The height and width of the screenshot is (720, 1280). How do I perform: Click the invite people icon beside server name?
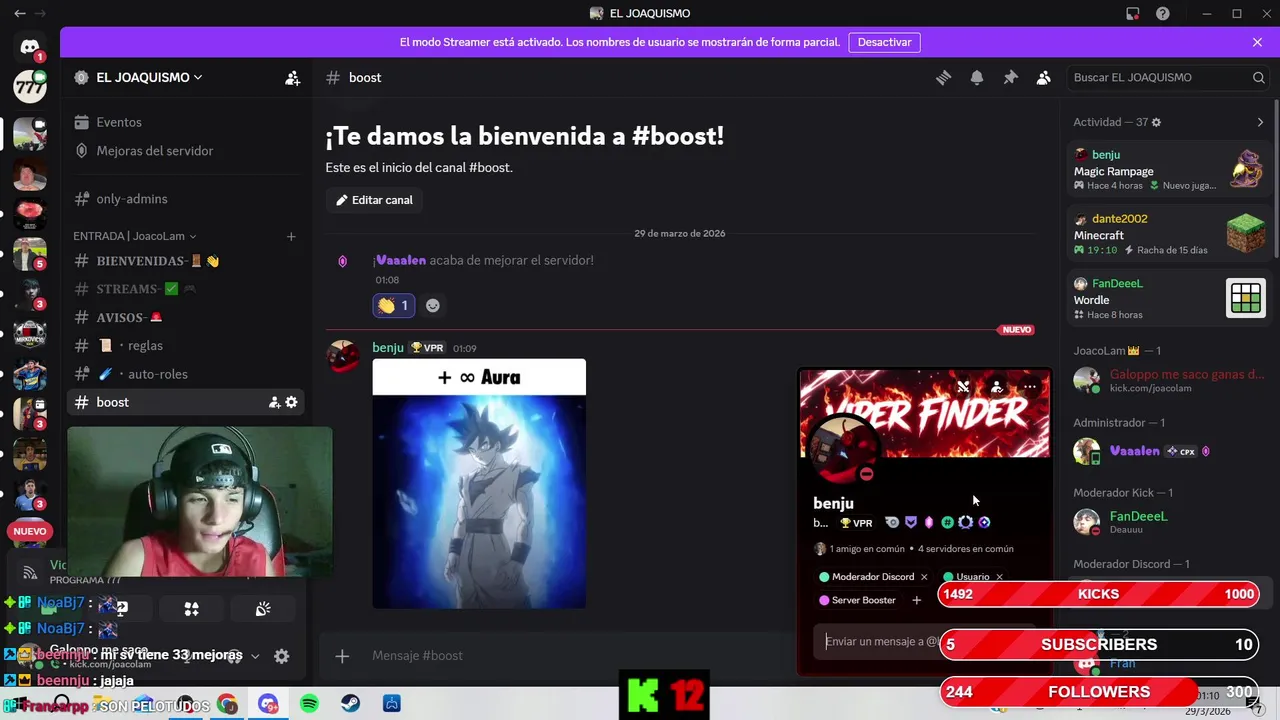pos(292,77)
